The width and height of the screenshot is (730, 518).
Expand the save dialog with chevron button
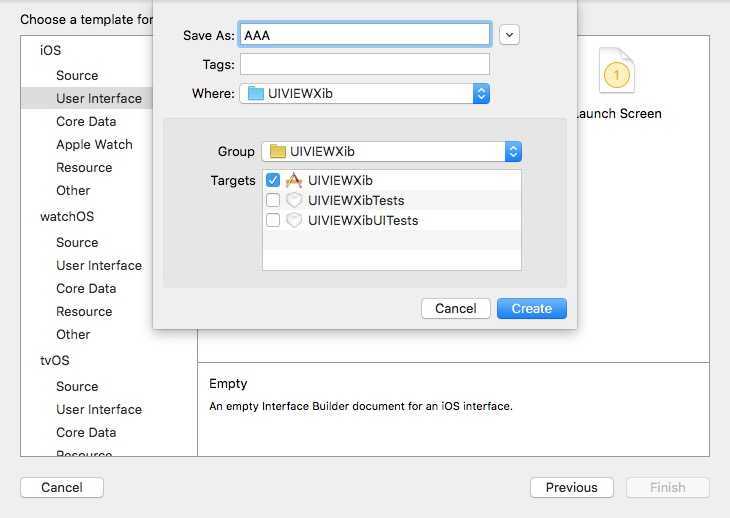[509, 35]
